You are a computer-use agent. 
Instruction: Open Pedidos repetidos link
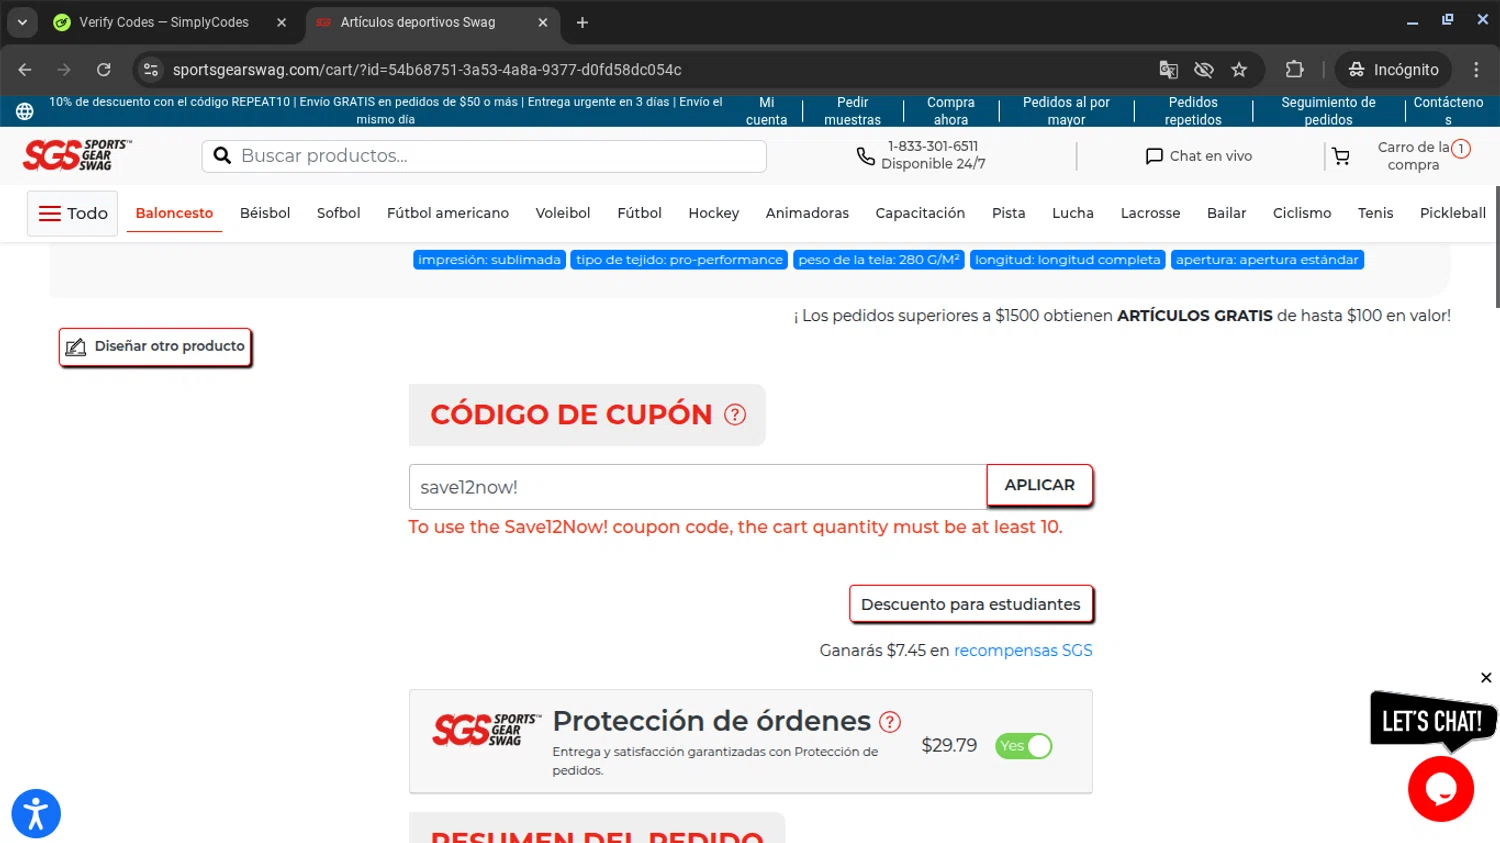point(1193,111)
